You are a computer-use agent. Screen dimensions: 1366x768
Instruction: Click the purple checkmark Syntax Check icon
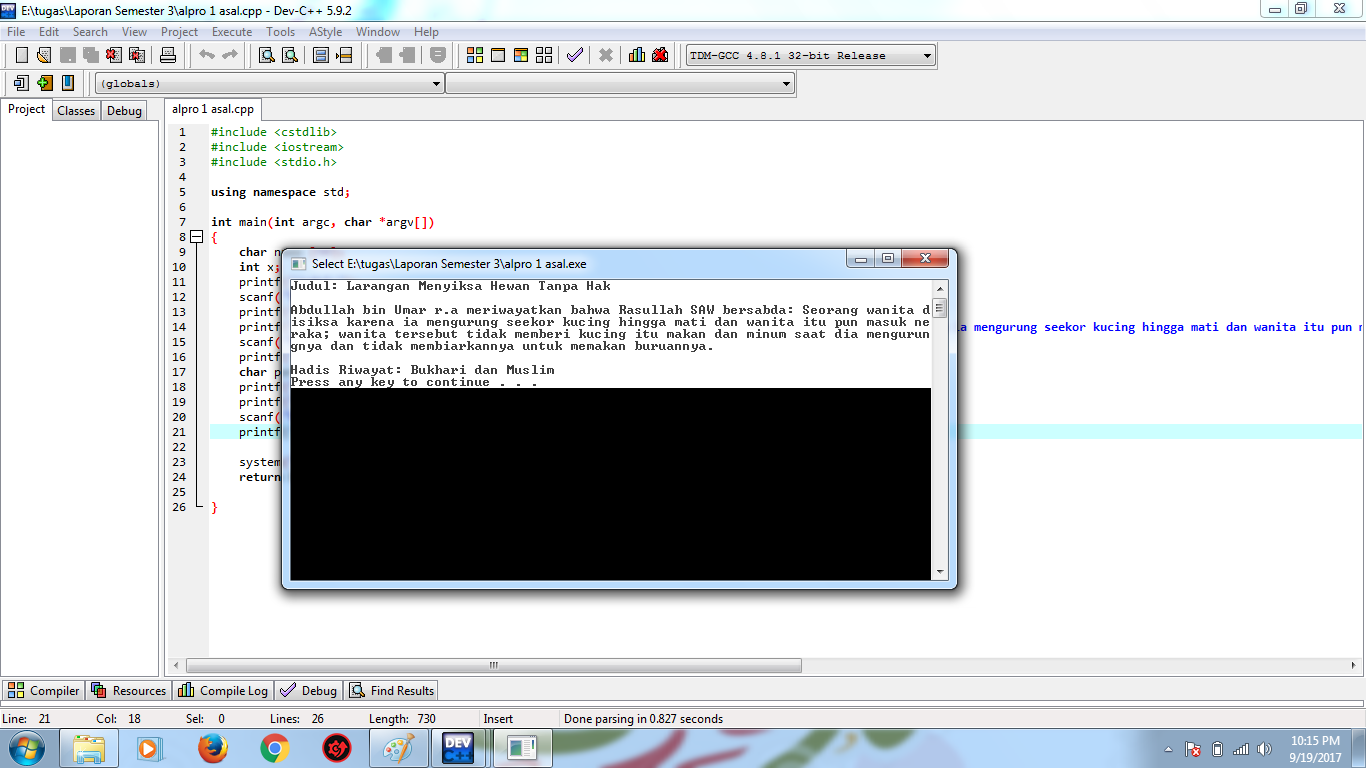(575, 55)
